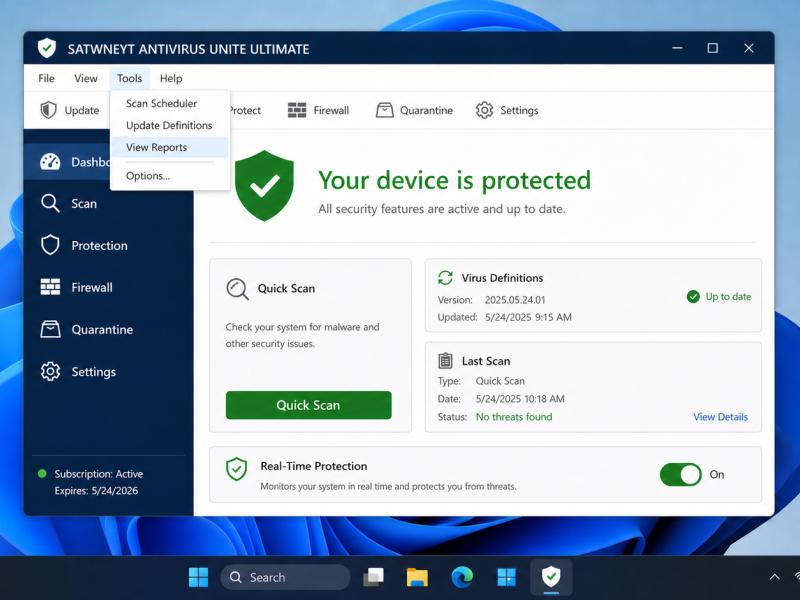Launch Microsoft Edge from the taskbar
This screenshot has height=600, width=800.
pyautogui.click(x=462, y=577)
